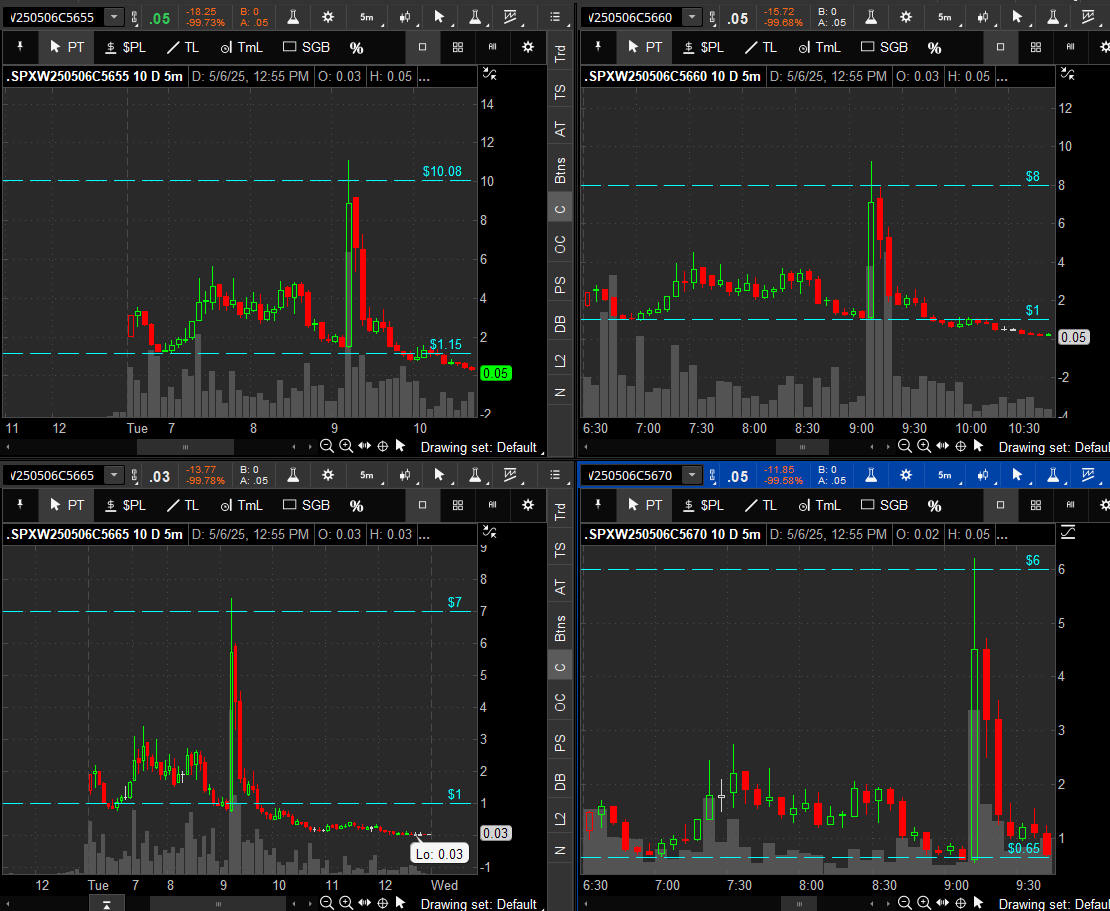The image size is (1110, 911).
Task: Open the L2 side tab in the lower panel
Action: pos(560,816)
